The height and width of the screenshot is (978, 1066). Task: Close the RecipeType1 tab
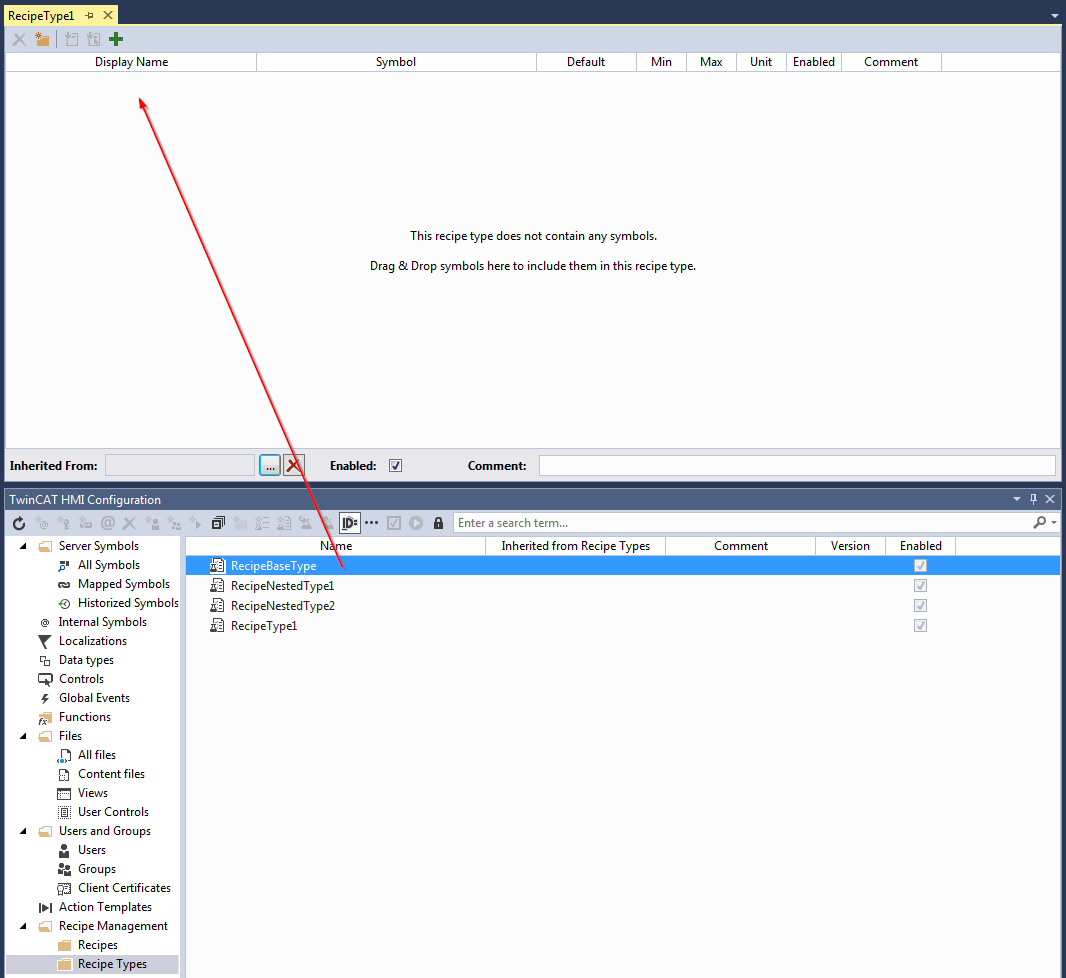point(107,15)
